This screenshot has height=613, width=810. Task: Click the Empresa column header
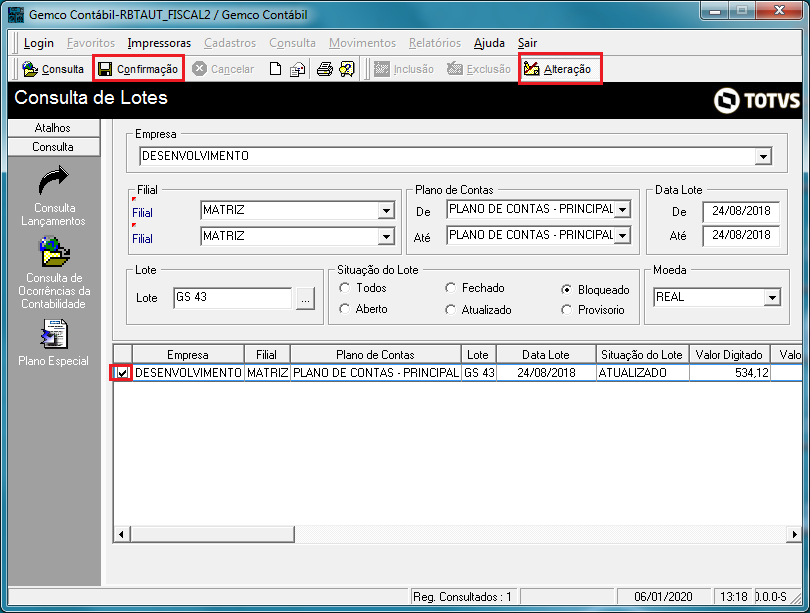pyautogui.click(x=188, y=355)
